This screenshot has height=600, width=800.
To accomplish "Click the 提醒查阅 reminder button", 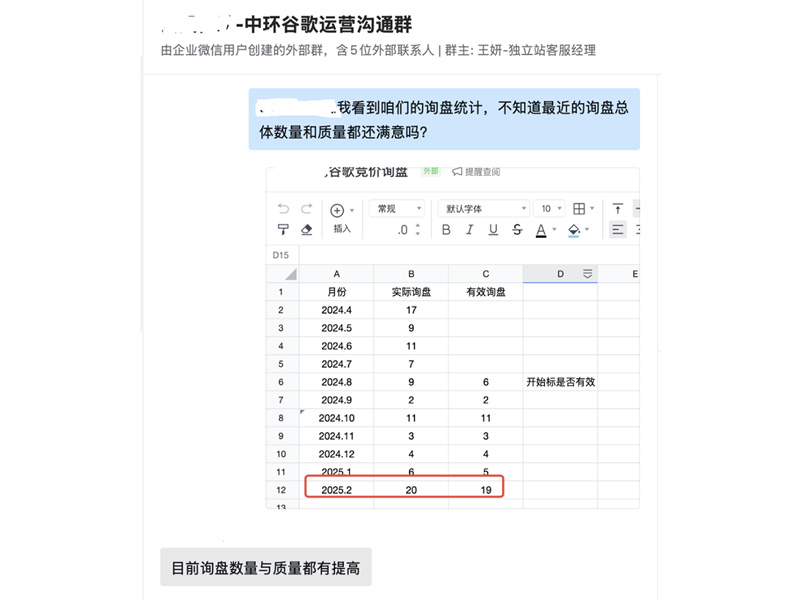I will pos(476,172).
